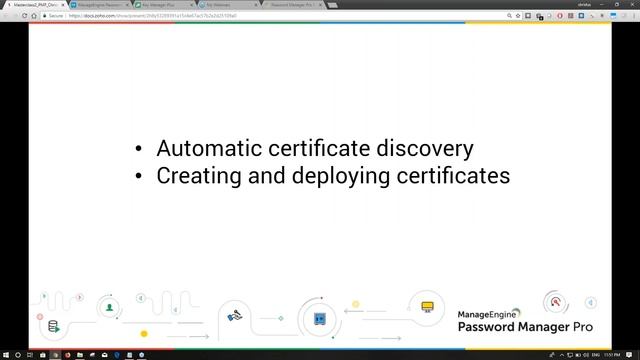Image resolution: width=640 pixels, height=360 pixels.
Task: Bookmark this page with the star icon
Action: [518, 16]
